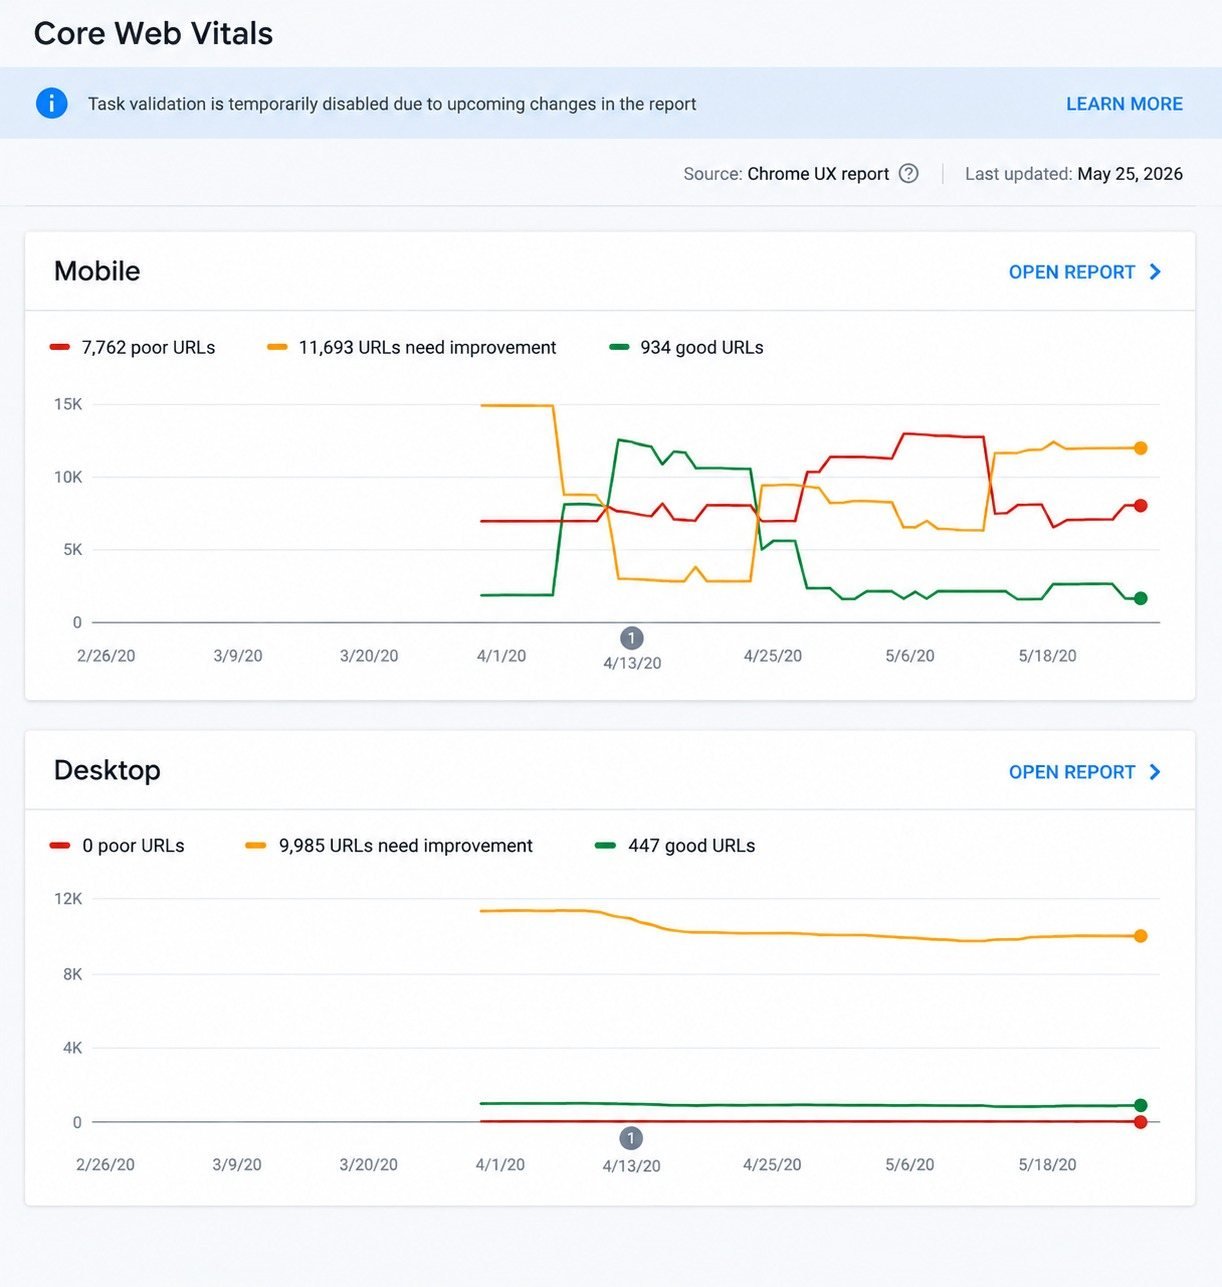
Task: Click the red poor URLs legend swatch in Mobile
Action: tap(60, 347)
